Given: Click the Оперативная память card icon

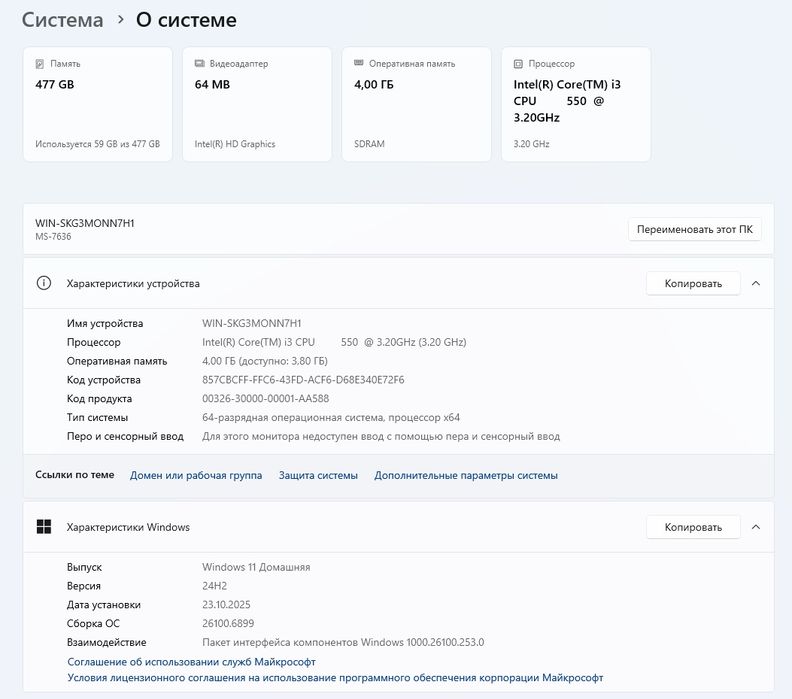Looking at the screenshot, I should point(360,64).
